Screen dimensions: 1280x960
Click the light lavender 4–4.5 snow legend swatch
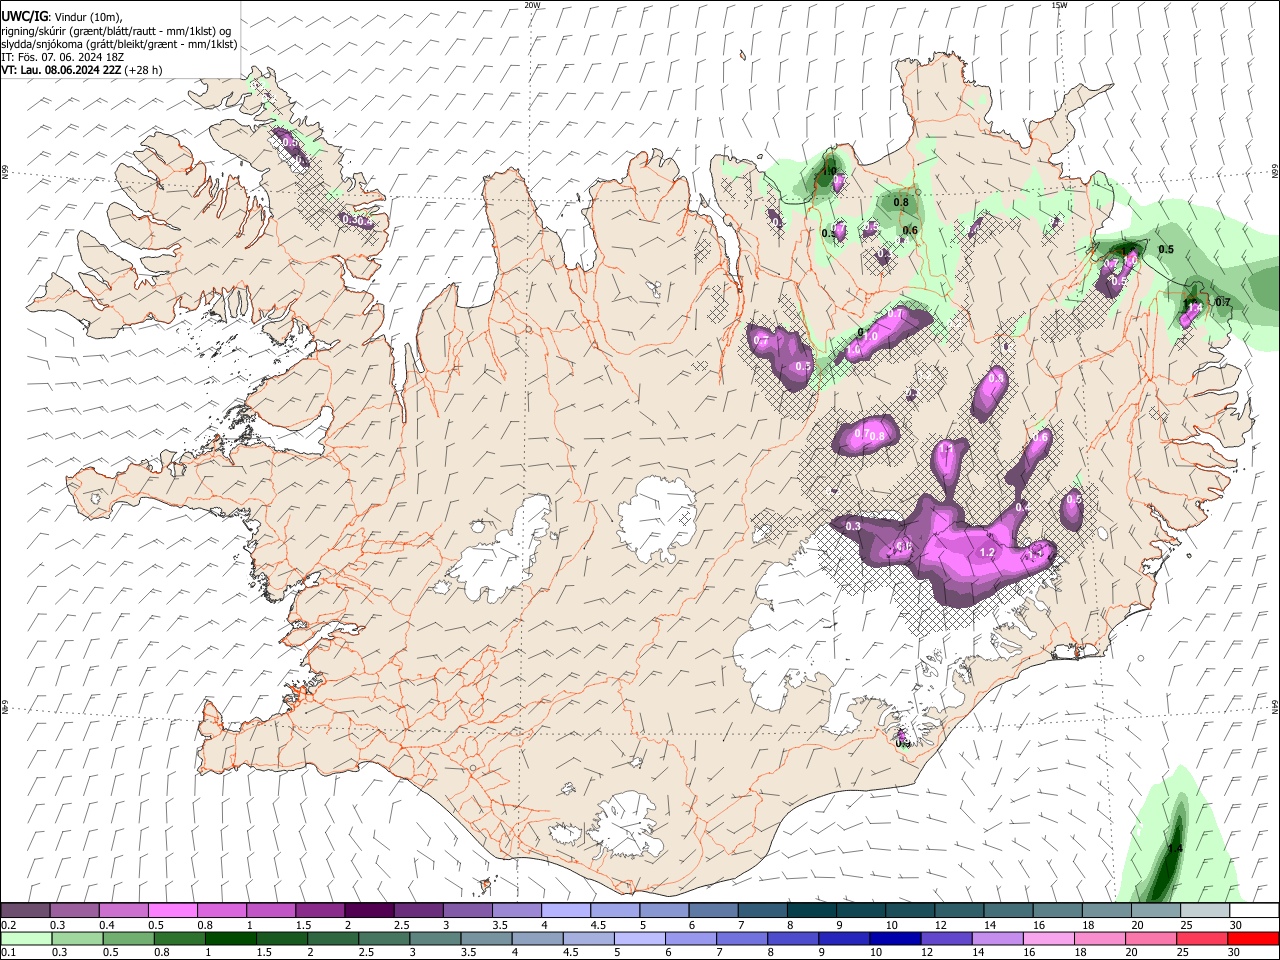pyautogui.click(x=566, y=911)
